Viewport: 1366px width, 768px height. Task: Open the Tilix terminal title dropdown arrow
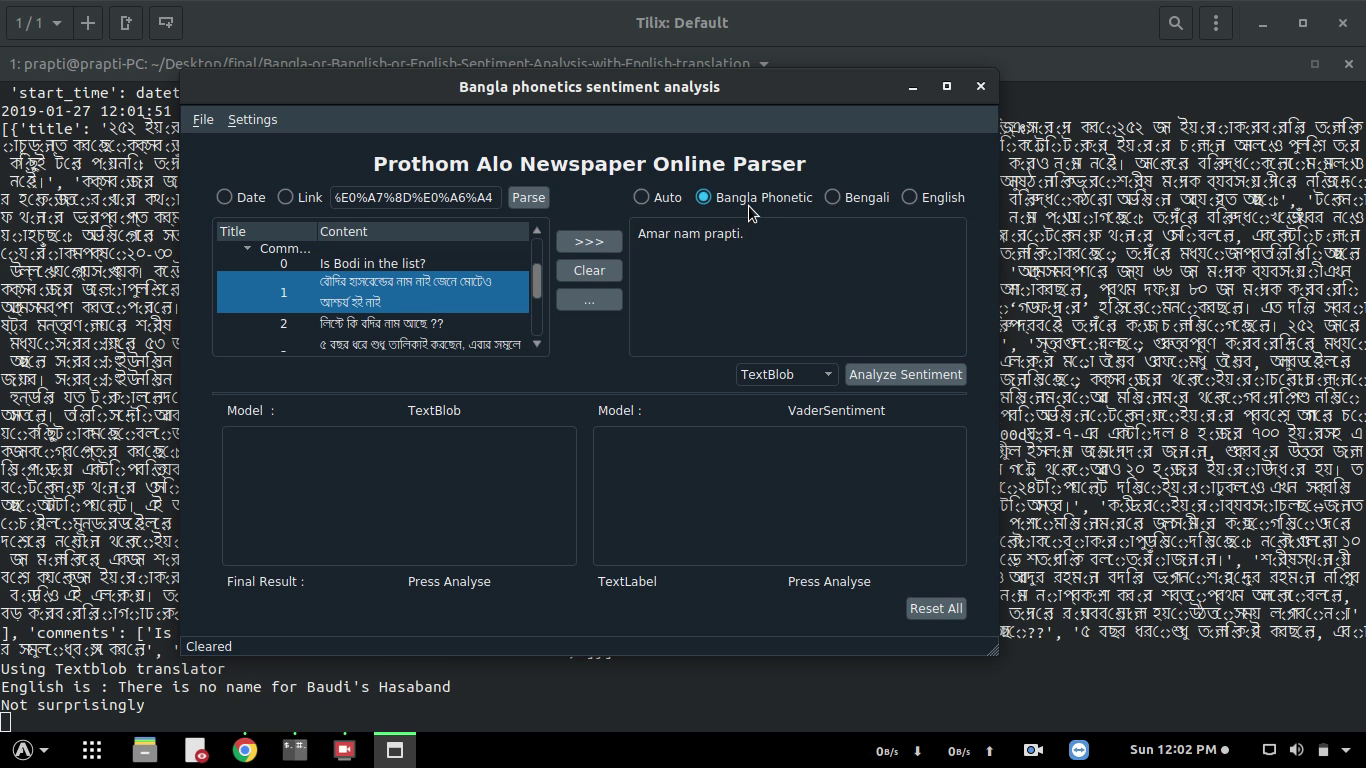coord(764,64)
